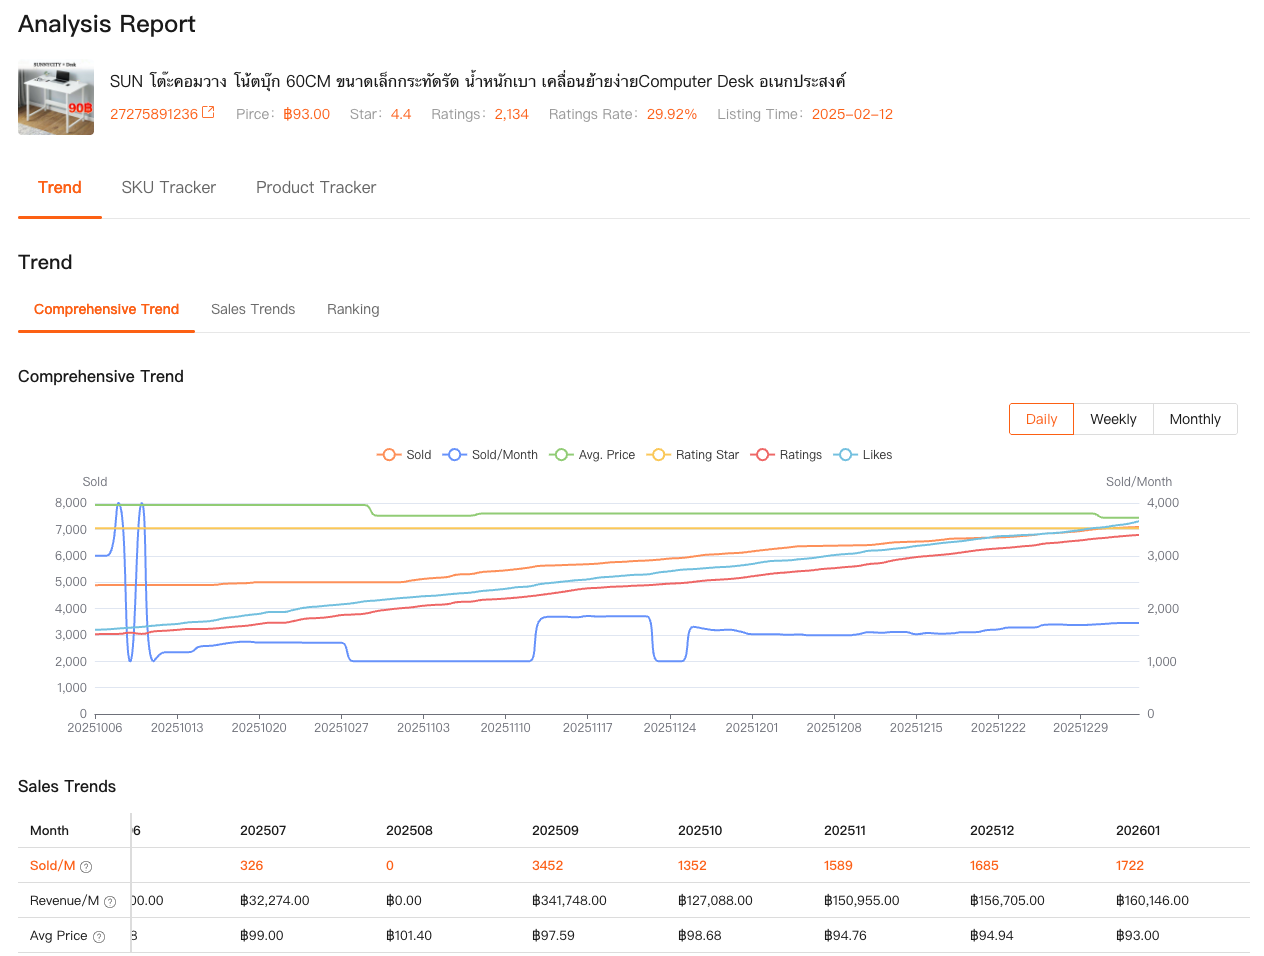Click the Avg Price help question icon
This screenshot has width=1264, height=956.
click(x=99, y=937)
